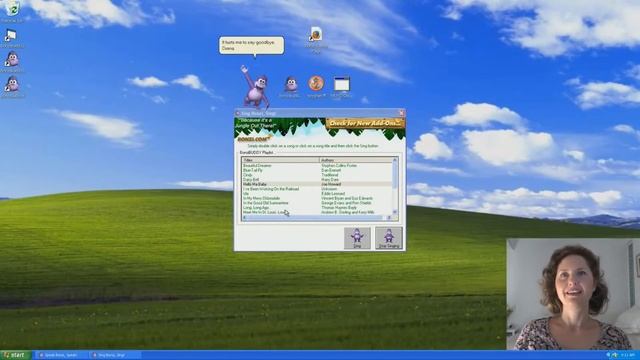The image size is (640, 360).
Task: Close the Sing Bonzi, Sing! window
Action: [x=401, y=113]
